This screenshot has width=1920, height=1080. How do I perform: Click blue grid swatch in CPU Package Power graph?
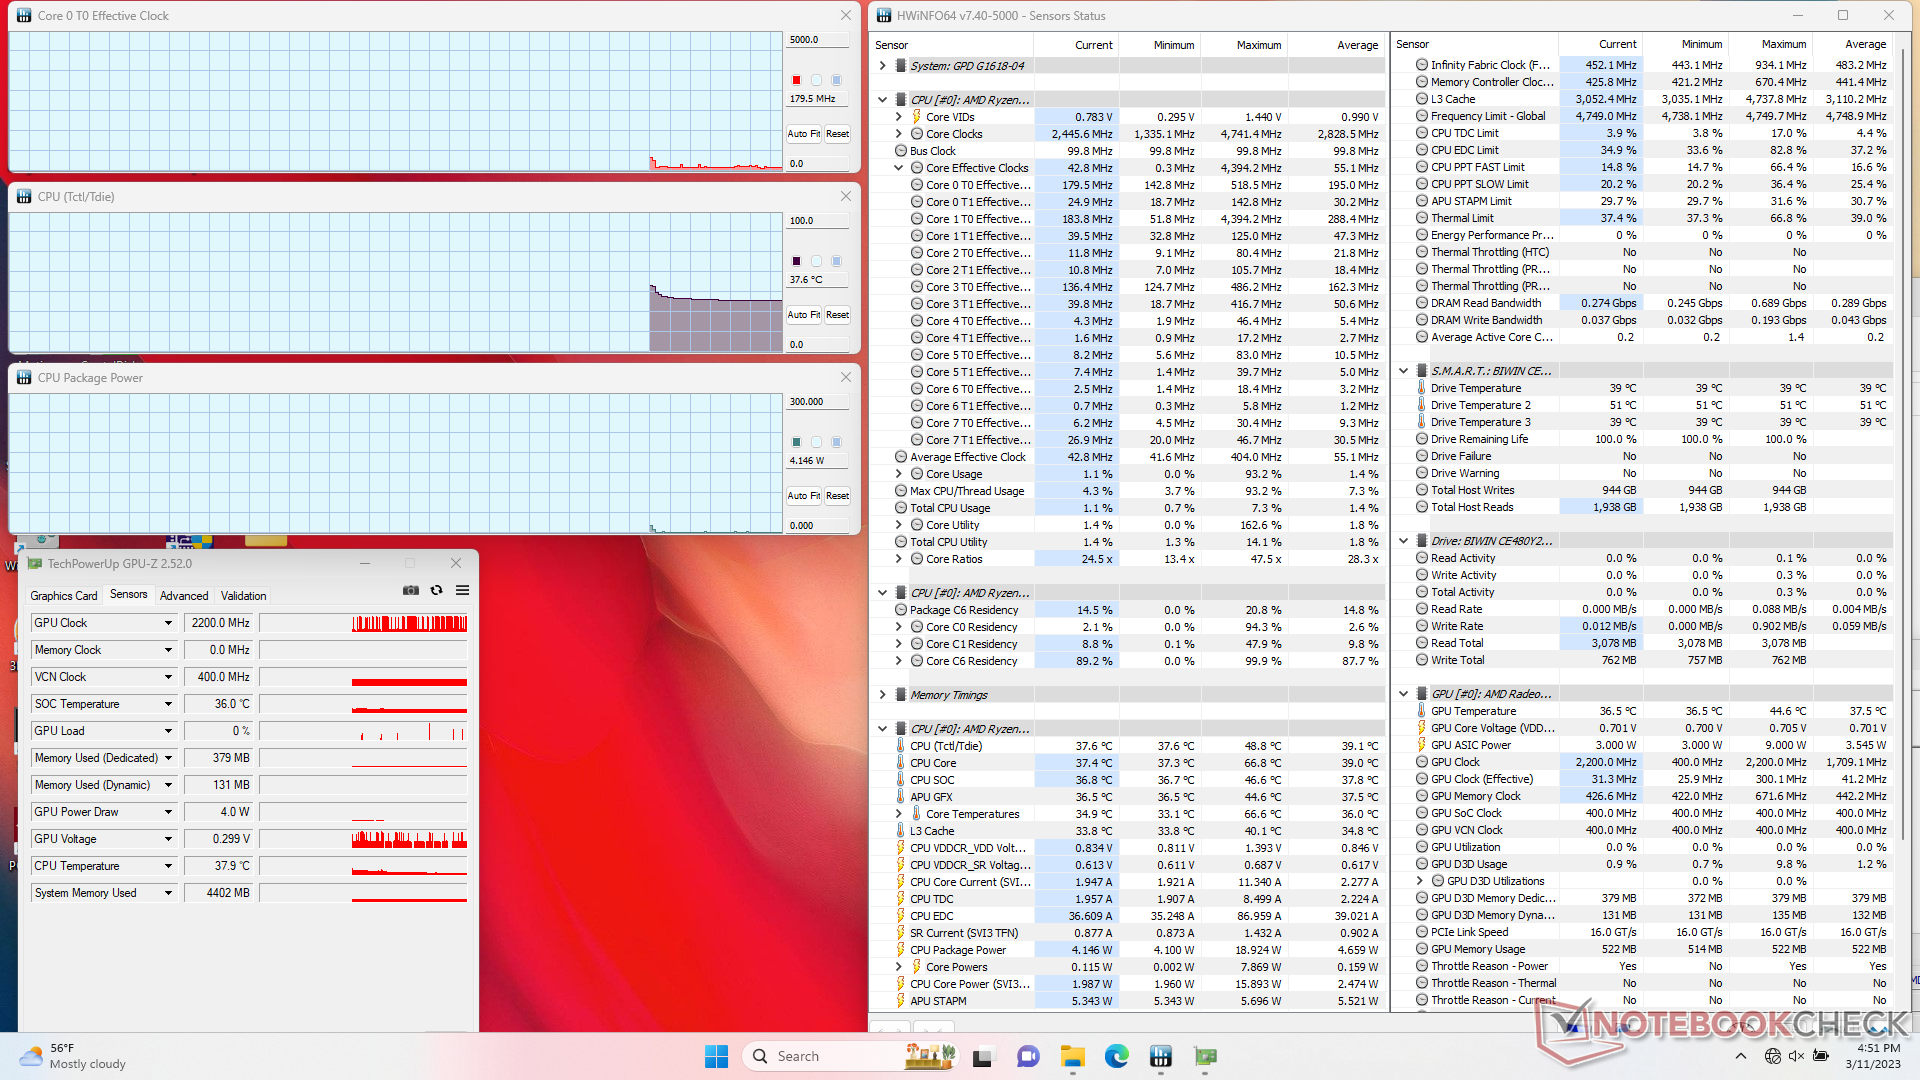836,442
